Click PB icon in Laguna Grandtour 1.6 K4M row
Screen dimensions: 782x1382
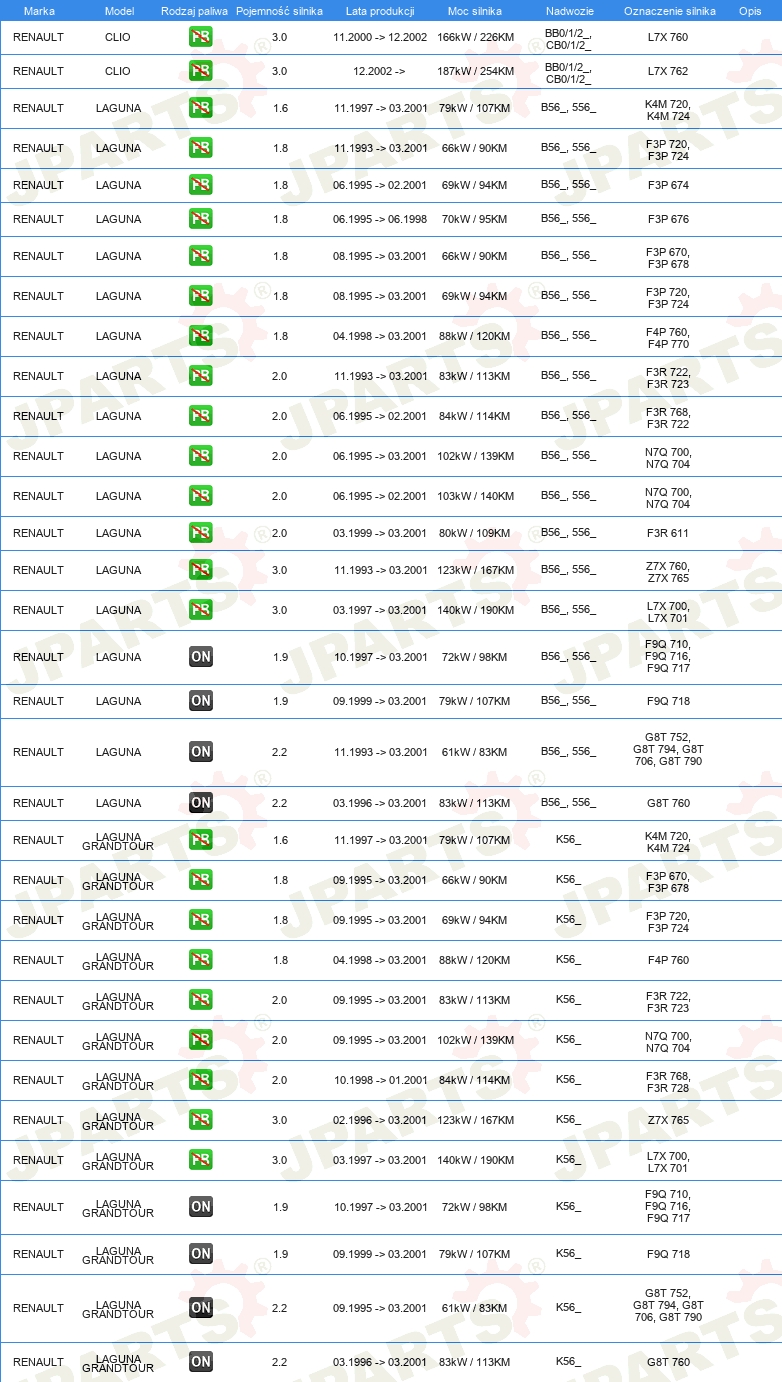coord(201,840)
